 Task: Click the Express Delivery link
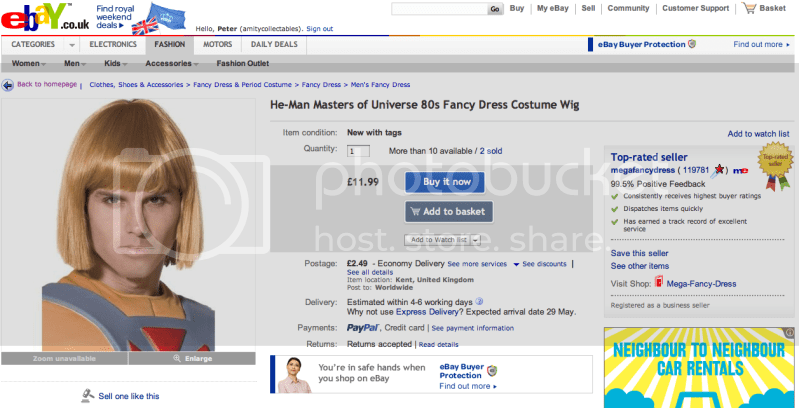(x=429, y=312)
